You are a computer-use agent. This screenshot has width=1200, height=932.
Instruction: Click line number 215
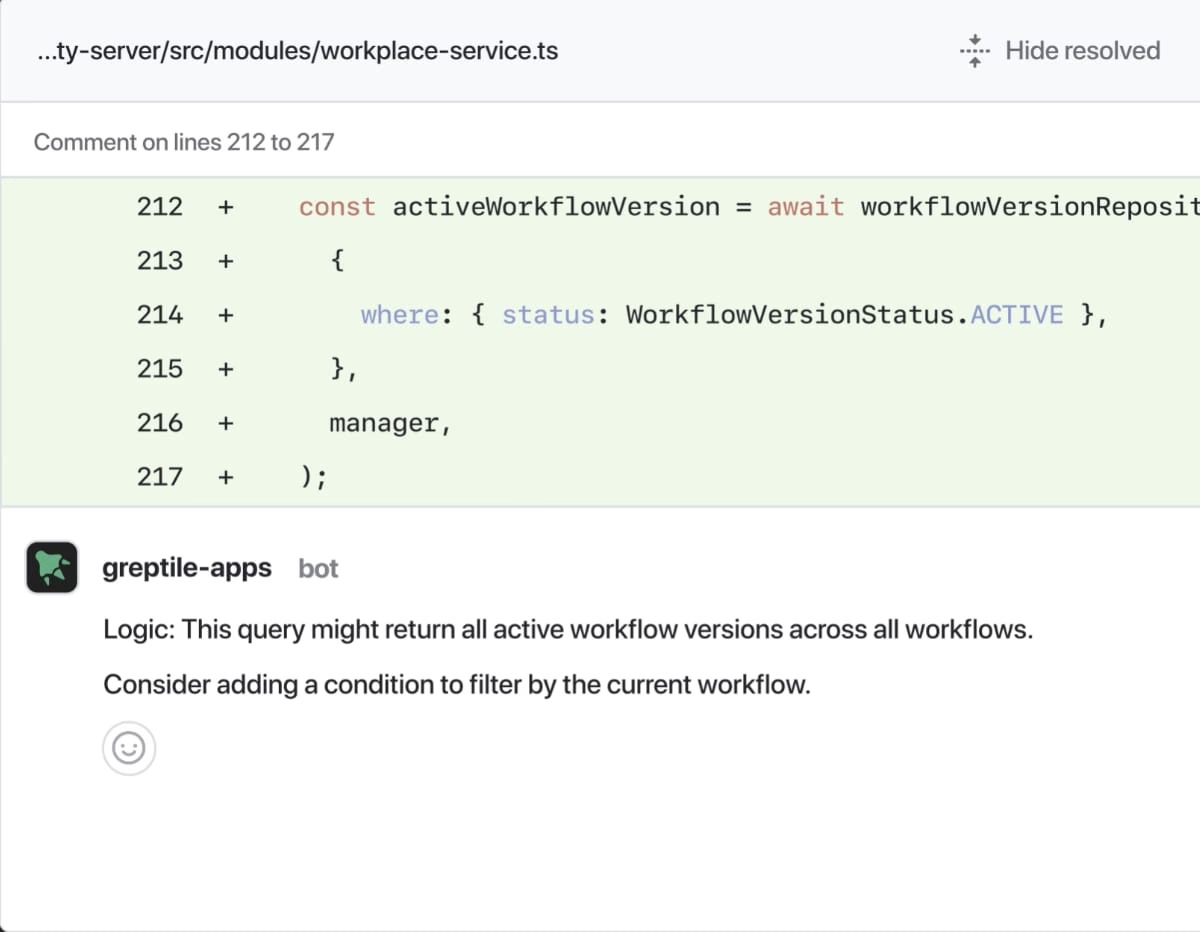tap(160, 369)
